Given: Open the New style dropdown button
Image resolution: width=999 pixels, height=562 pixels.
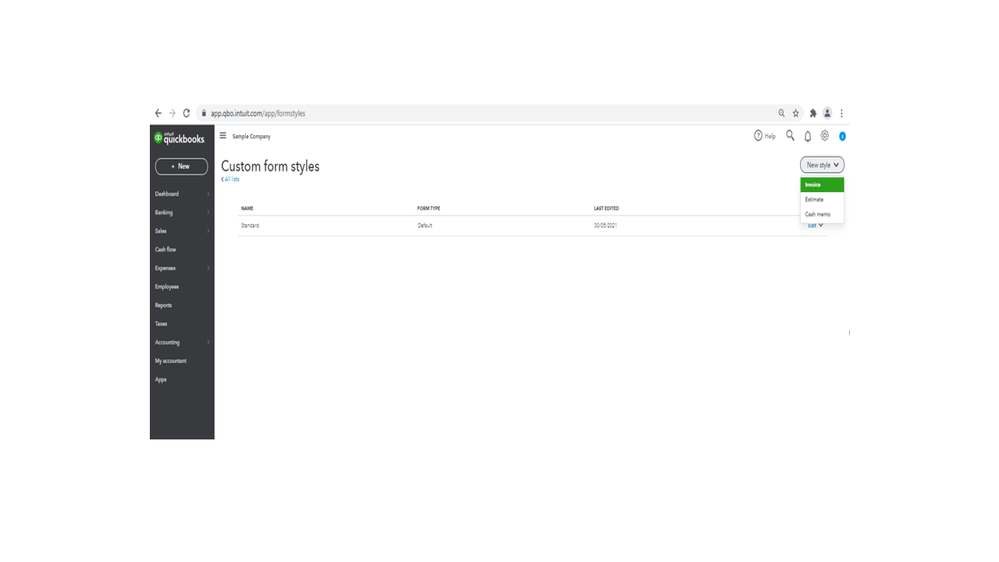Looking at the screenshot, I should click(x=822, y=165).
